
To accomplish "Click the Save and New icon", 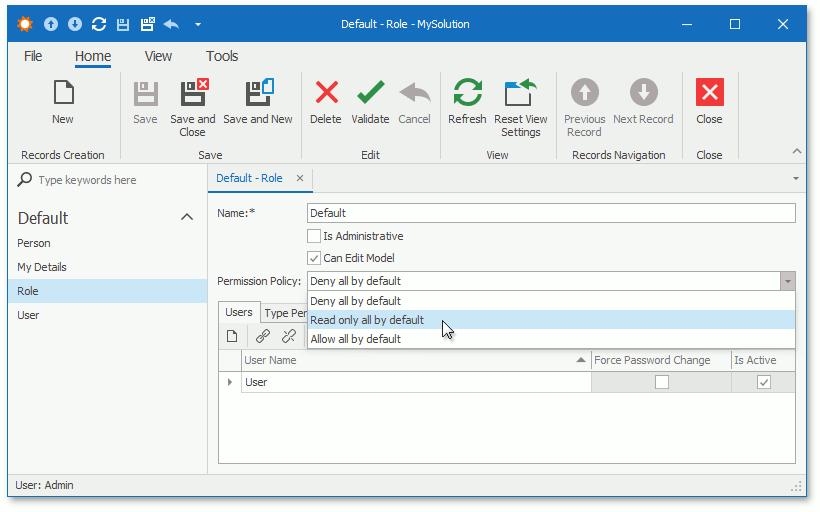I will point(258,94).
